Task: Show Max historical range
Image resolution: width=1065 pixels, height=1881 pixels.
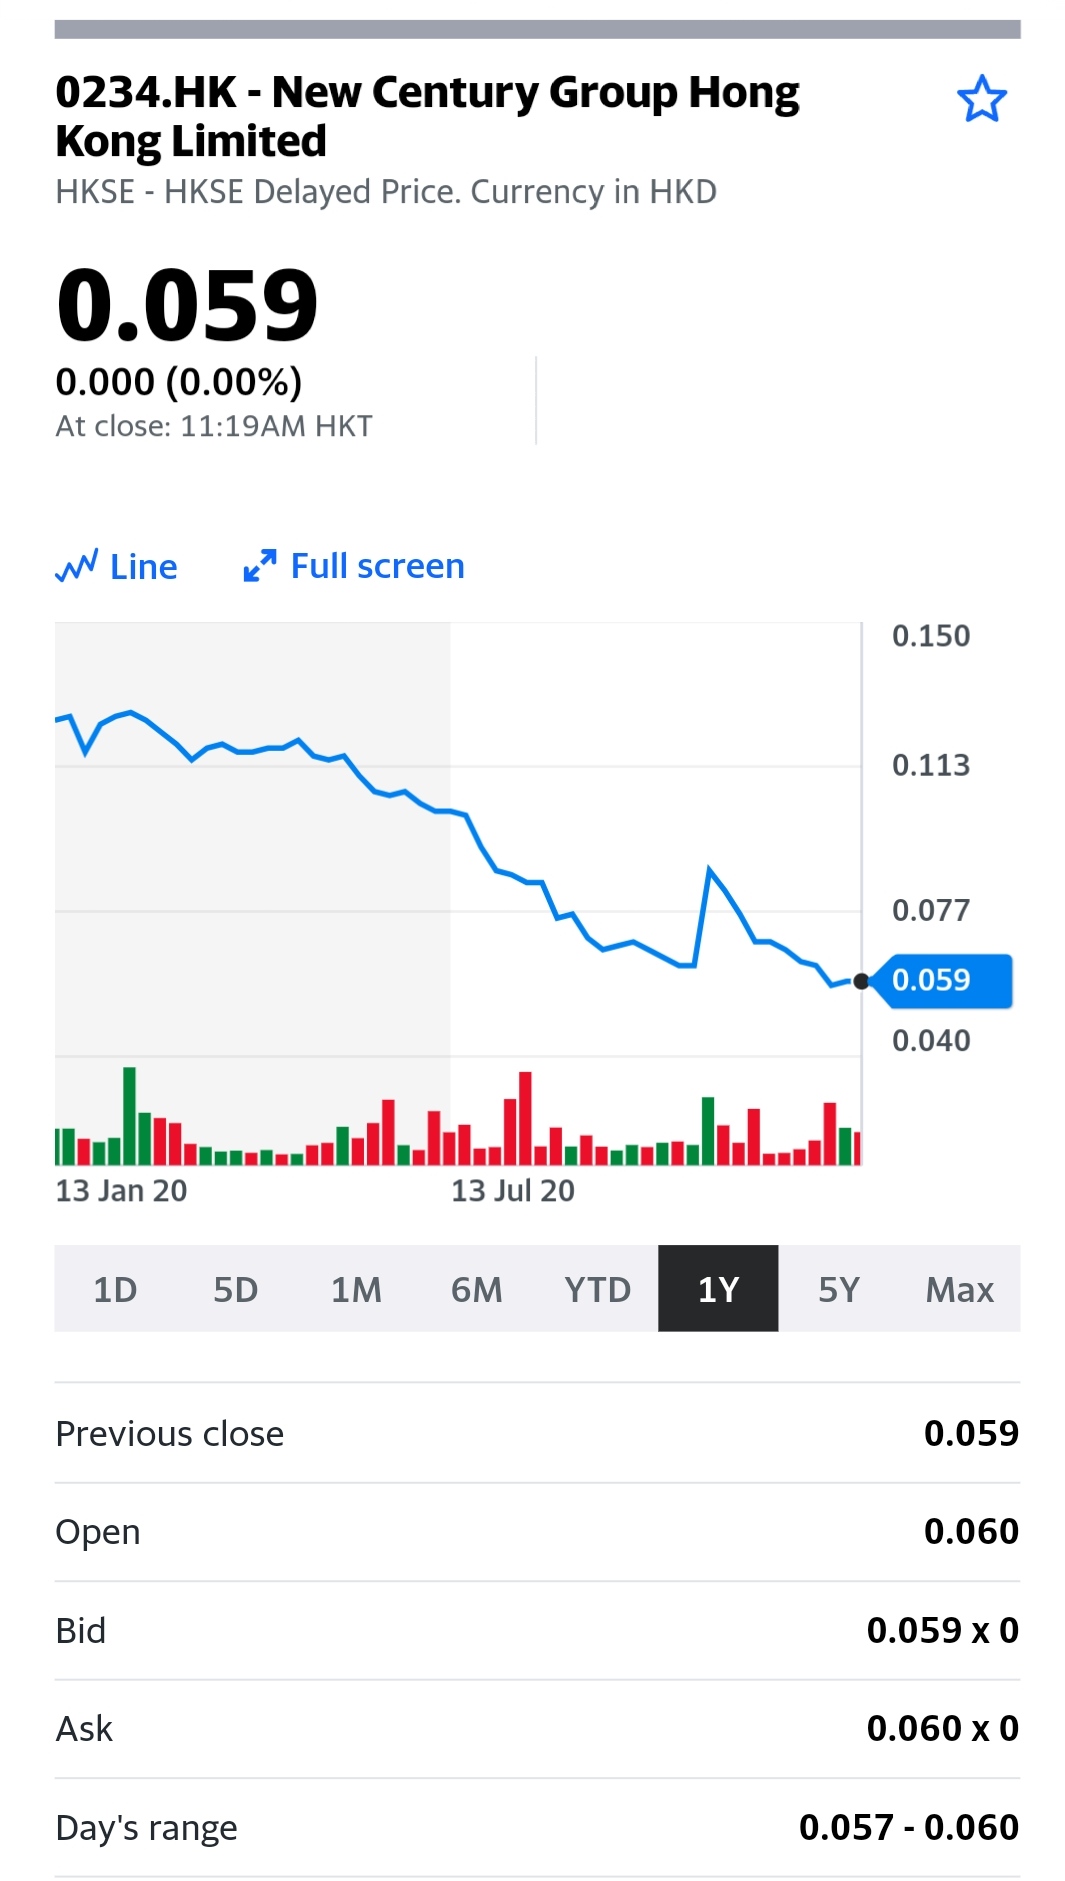Action: pos(959,1289)
